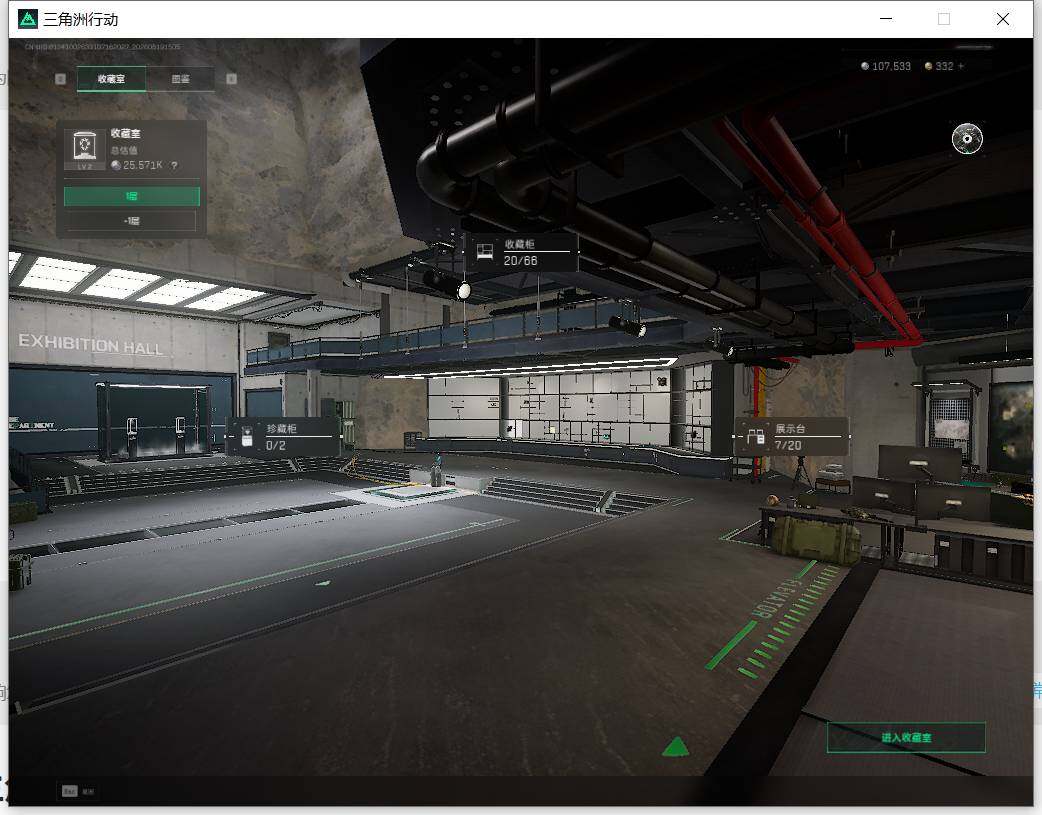Click the 收藏室 panel title text

(x=126, y=134)
